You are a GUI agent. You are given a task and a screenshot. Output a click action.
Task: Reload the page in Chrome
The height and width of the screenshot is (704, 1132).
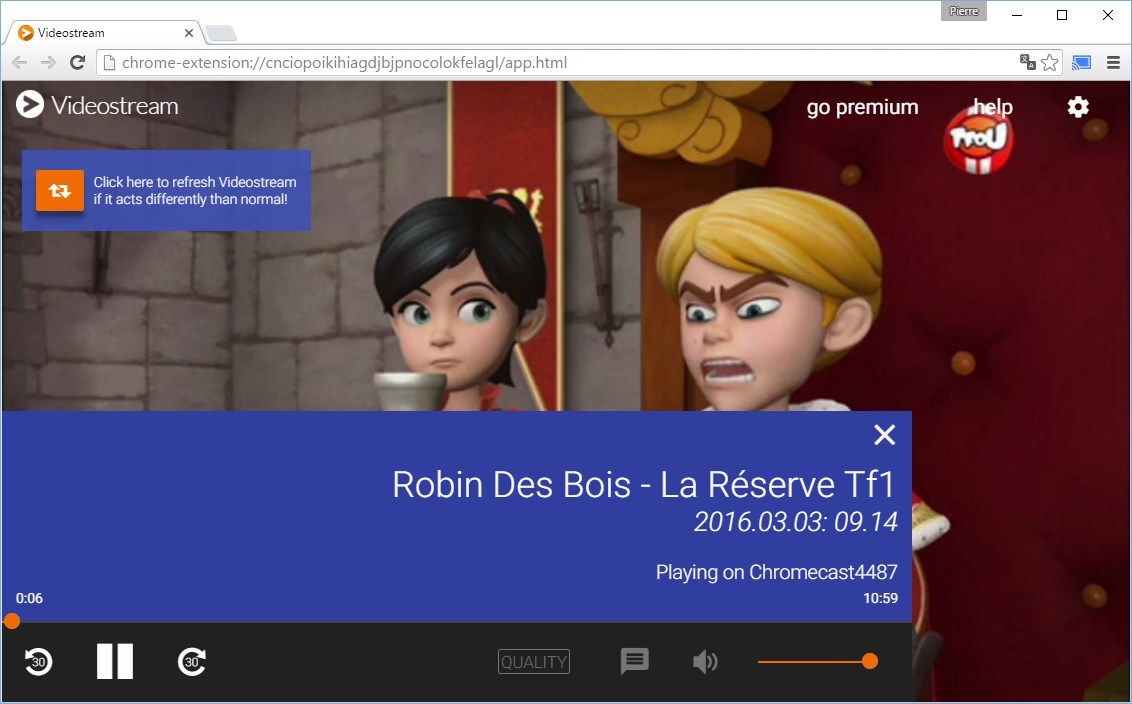77,63
